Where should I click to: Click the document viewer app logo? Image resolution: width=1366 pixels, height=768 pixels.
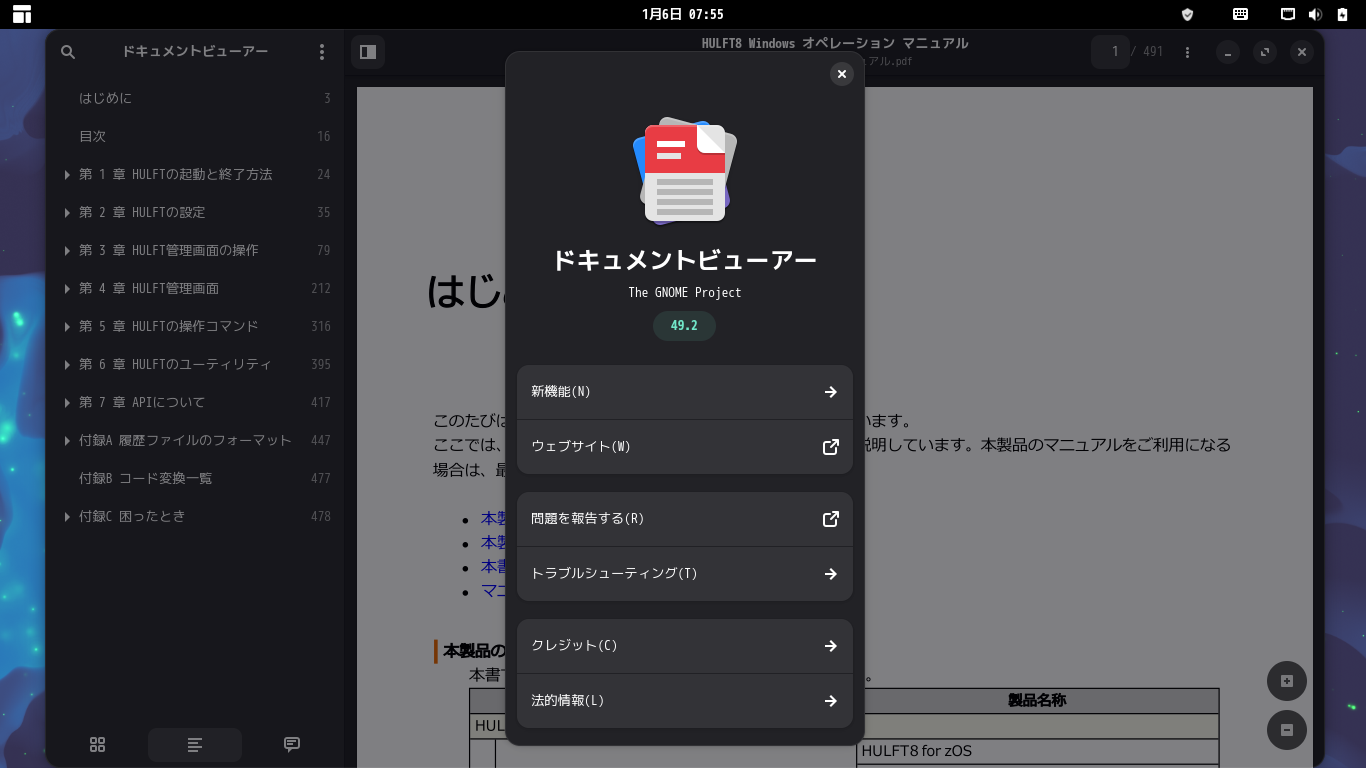tap(685, 172)
